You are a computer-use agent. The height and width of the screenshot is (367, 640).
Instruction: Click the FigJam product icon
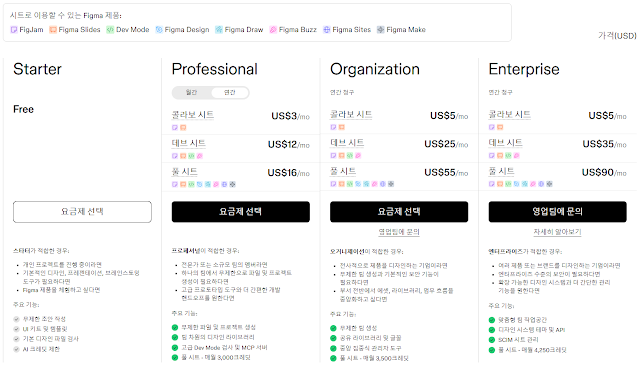[14, 30]
